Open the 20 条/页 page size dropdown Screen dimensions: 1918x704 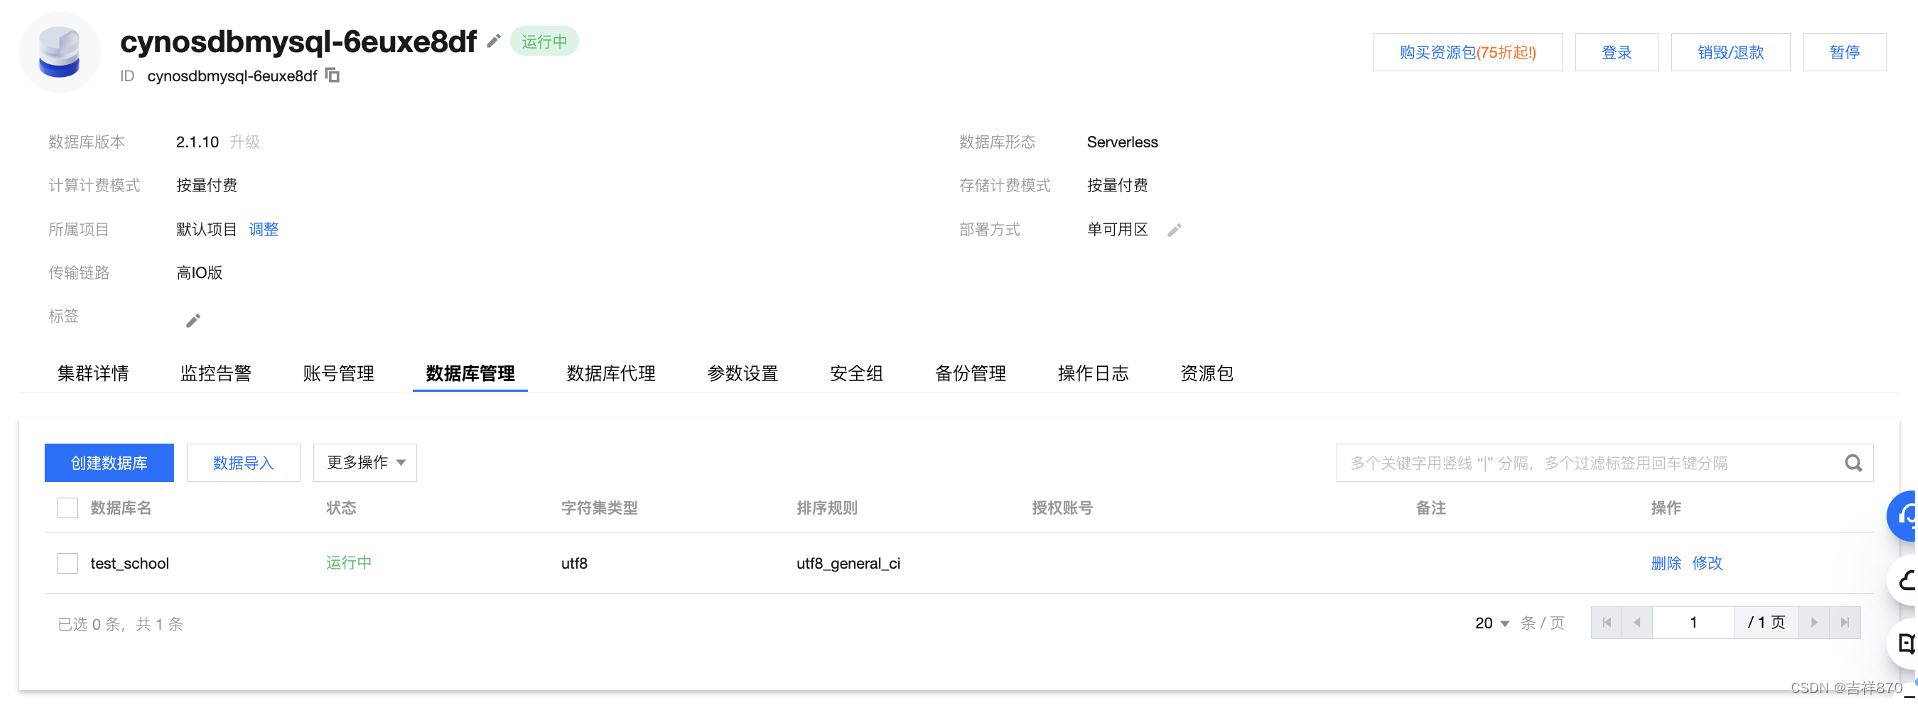1492,623
